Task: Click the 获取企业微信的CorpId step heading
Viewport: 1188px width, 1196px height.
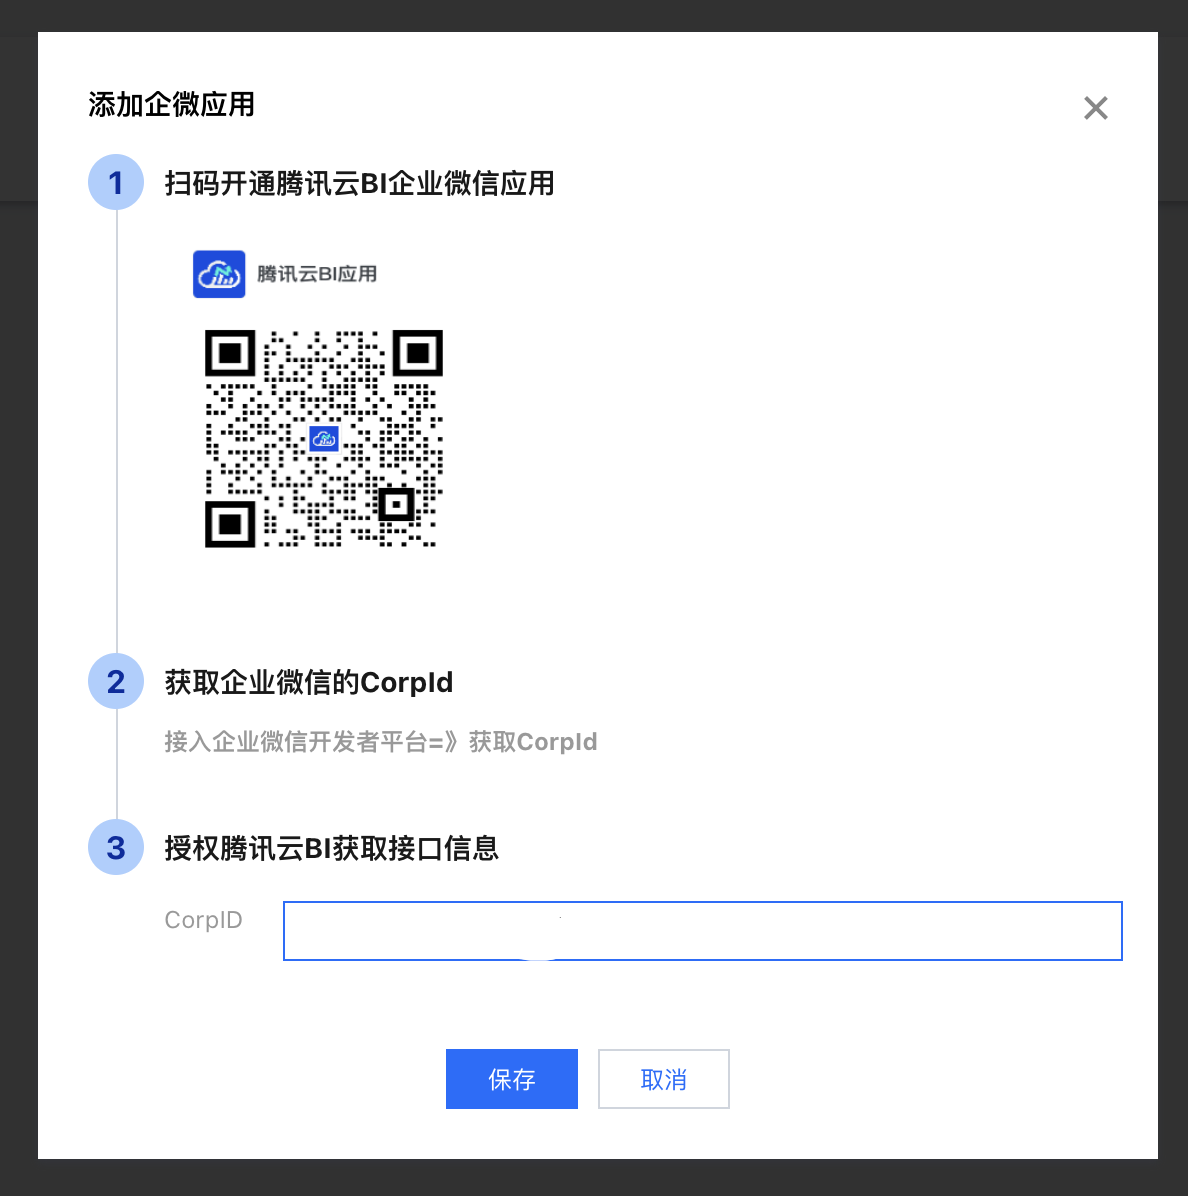Action: click(309, 682)
